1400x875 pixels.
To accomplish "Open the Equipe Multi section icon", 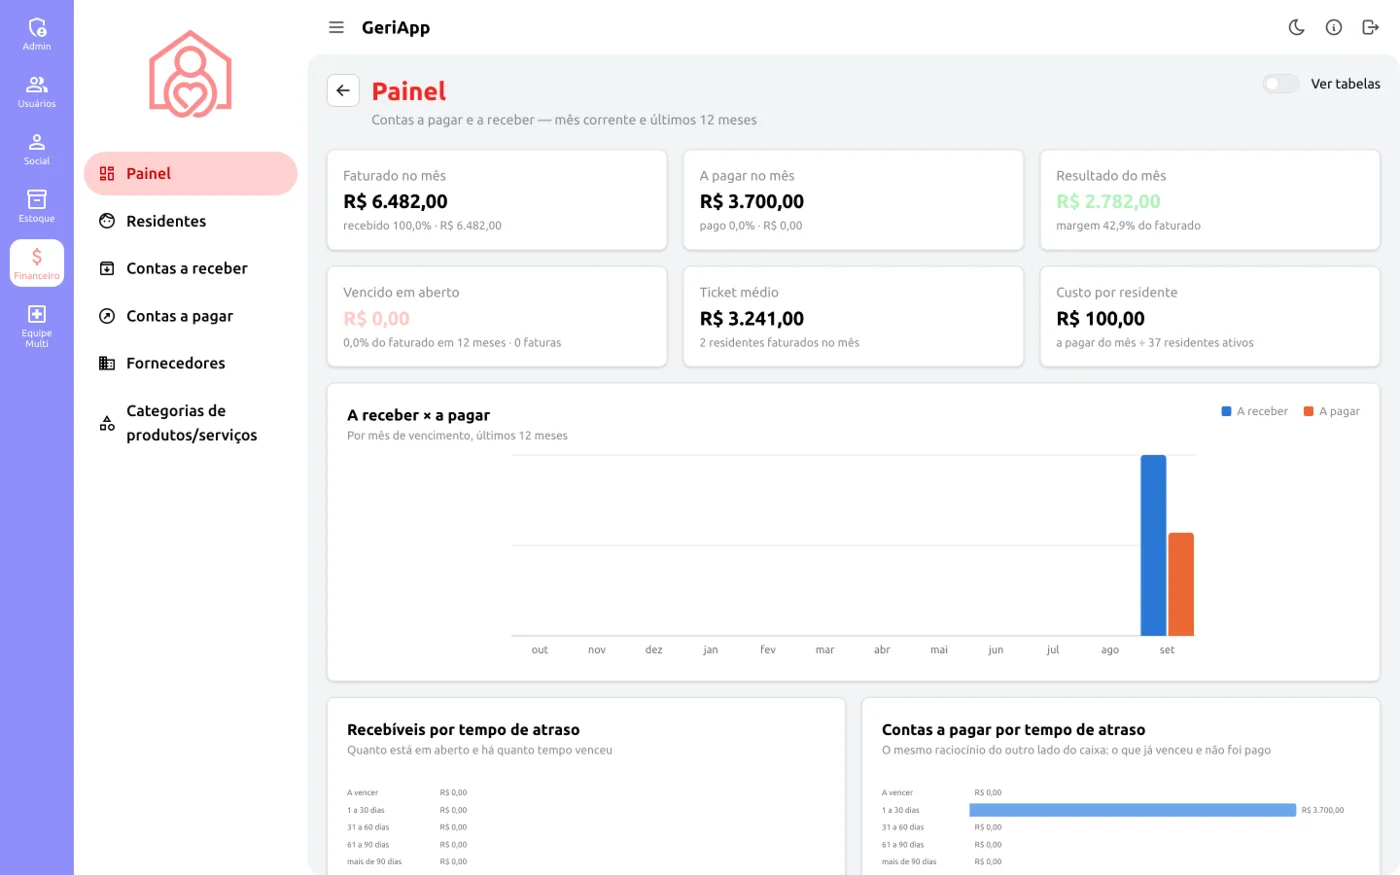I will pyautogui.click(x=37, y=325).
